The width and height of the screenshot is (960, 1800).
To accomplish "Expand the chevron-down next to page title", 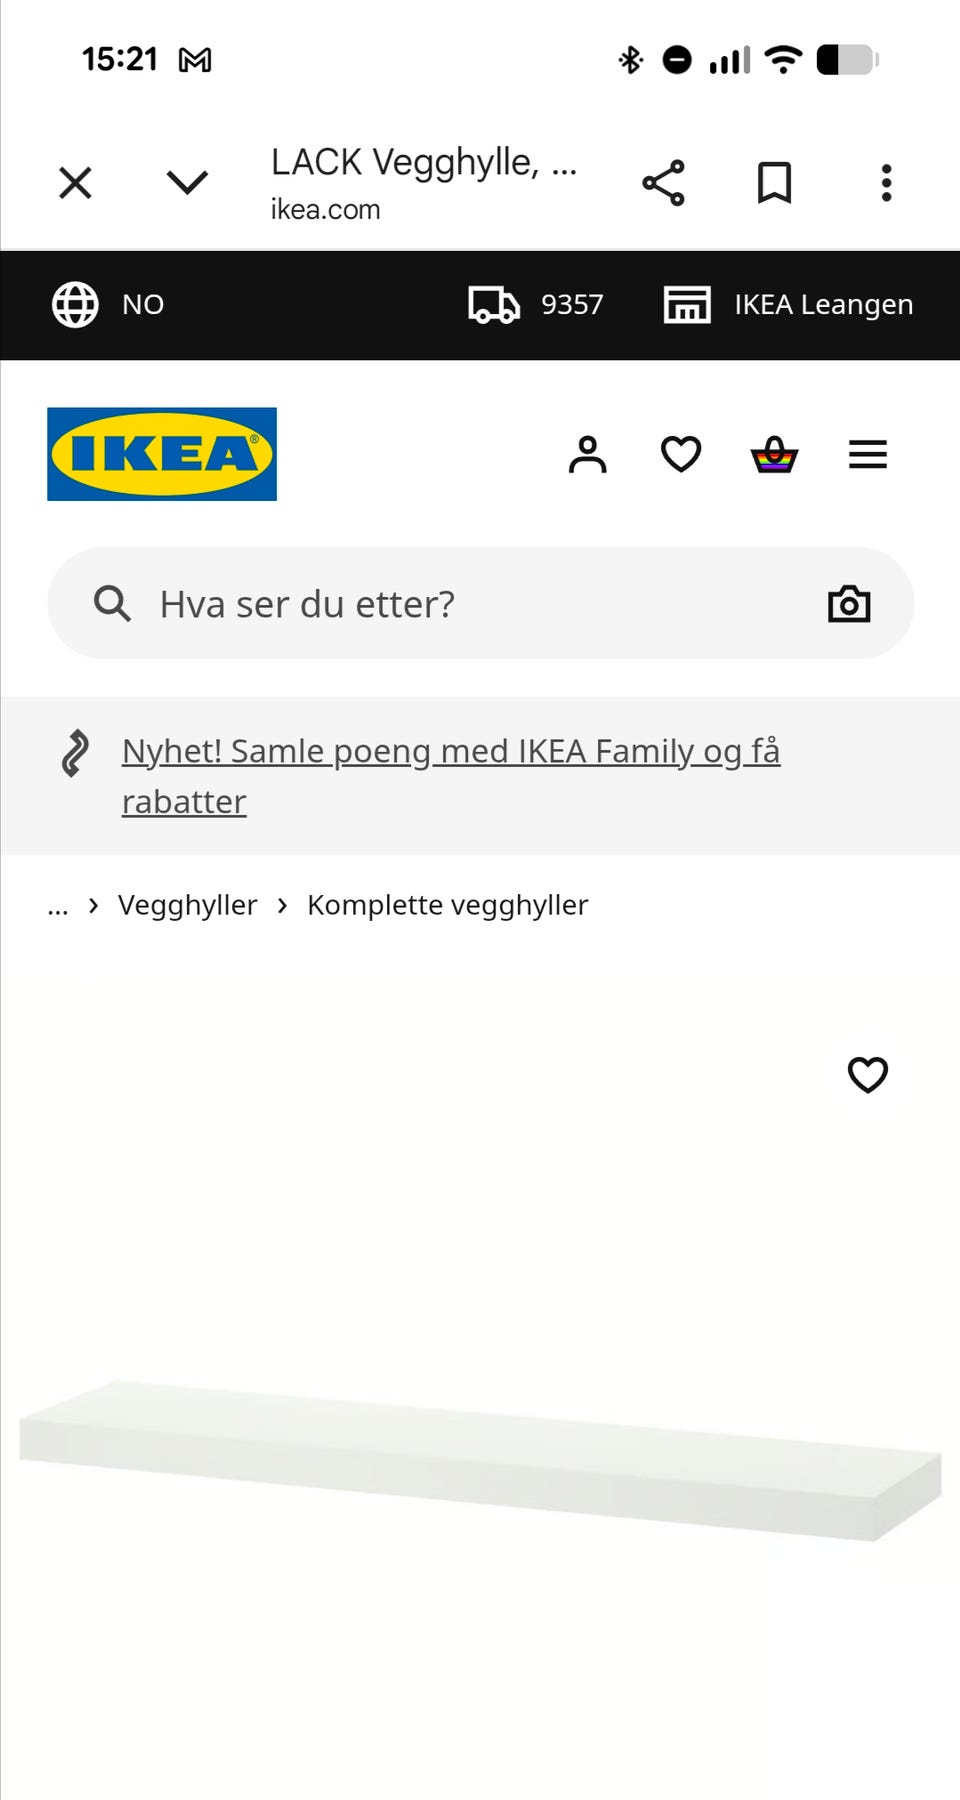I will pyautogui.click(x=187, y=183).
